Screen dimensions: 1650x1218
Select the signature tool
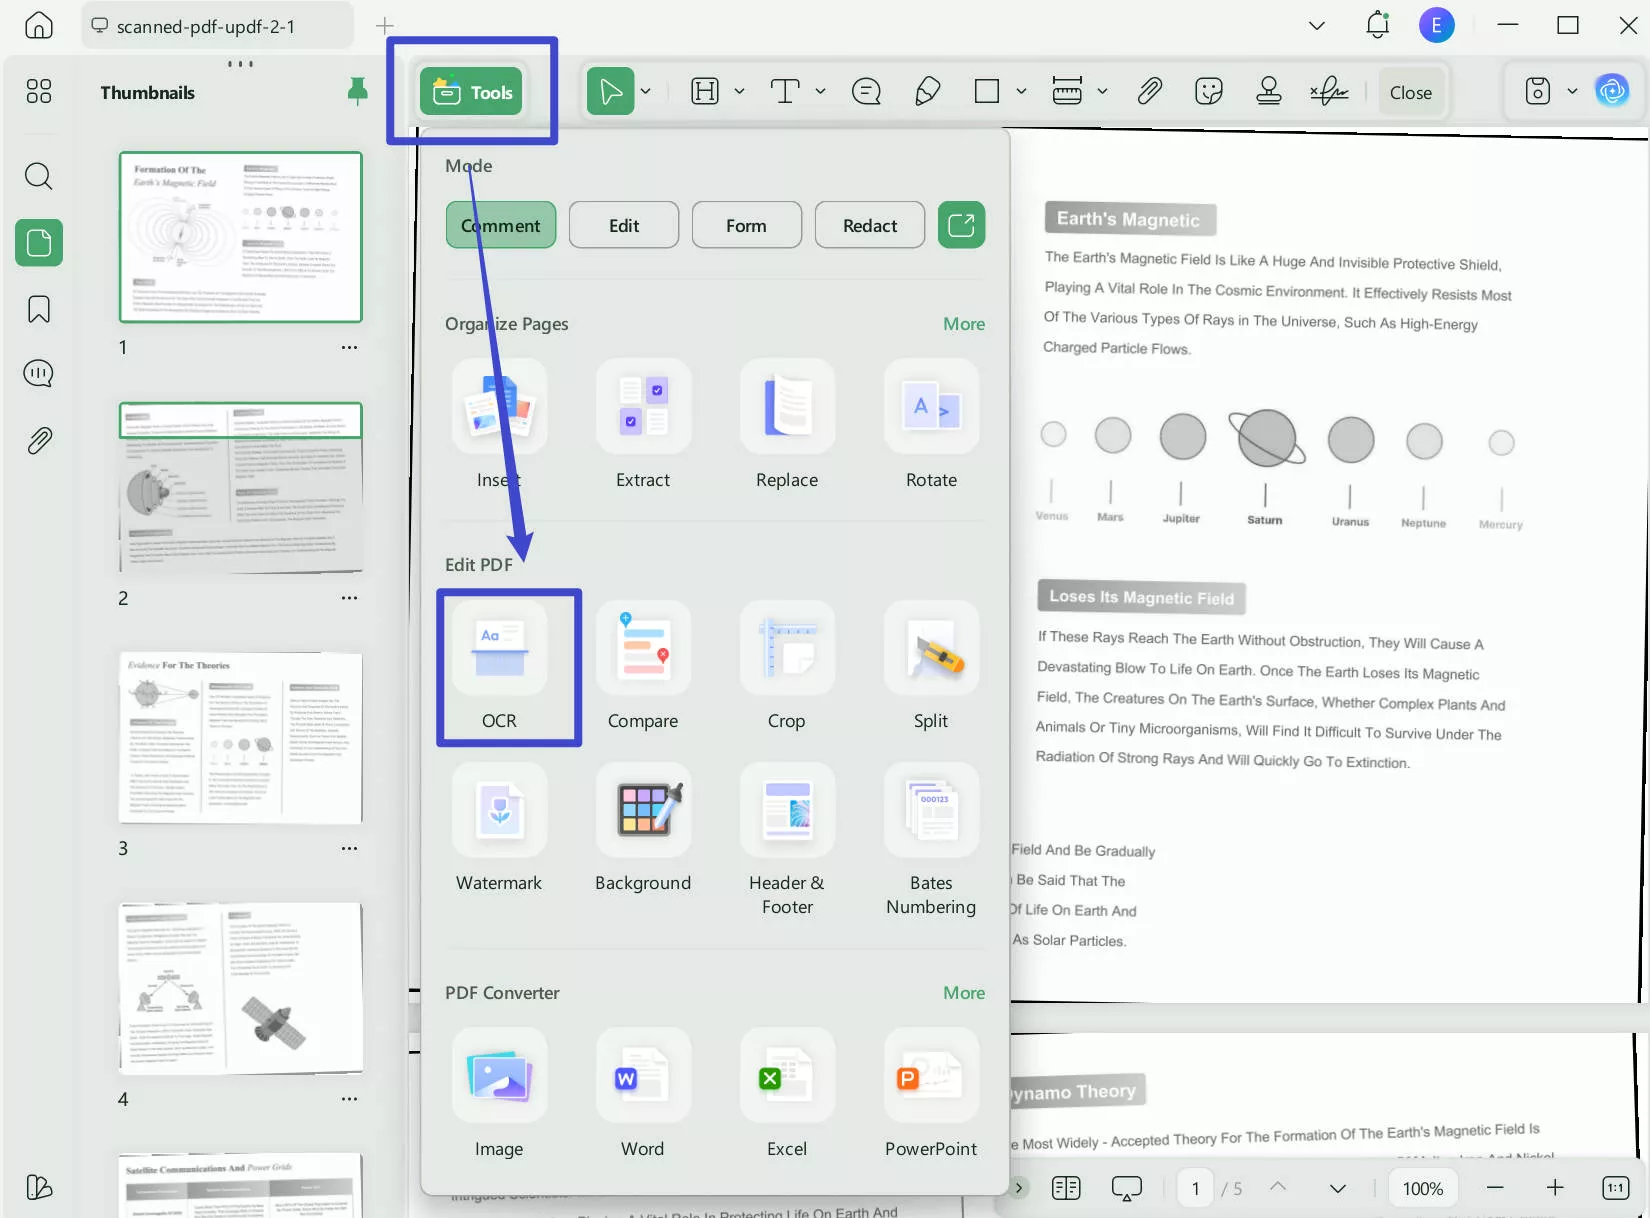click(1330, 92)
